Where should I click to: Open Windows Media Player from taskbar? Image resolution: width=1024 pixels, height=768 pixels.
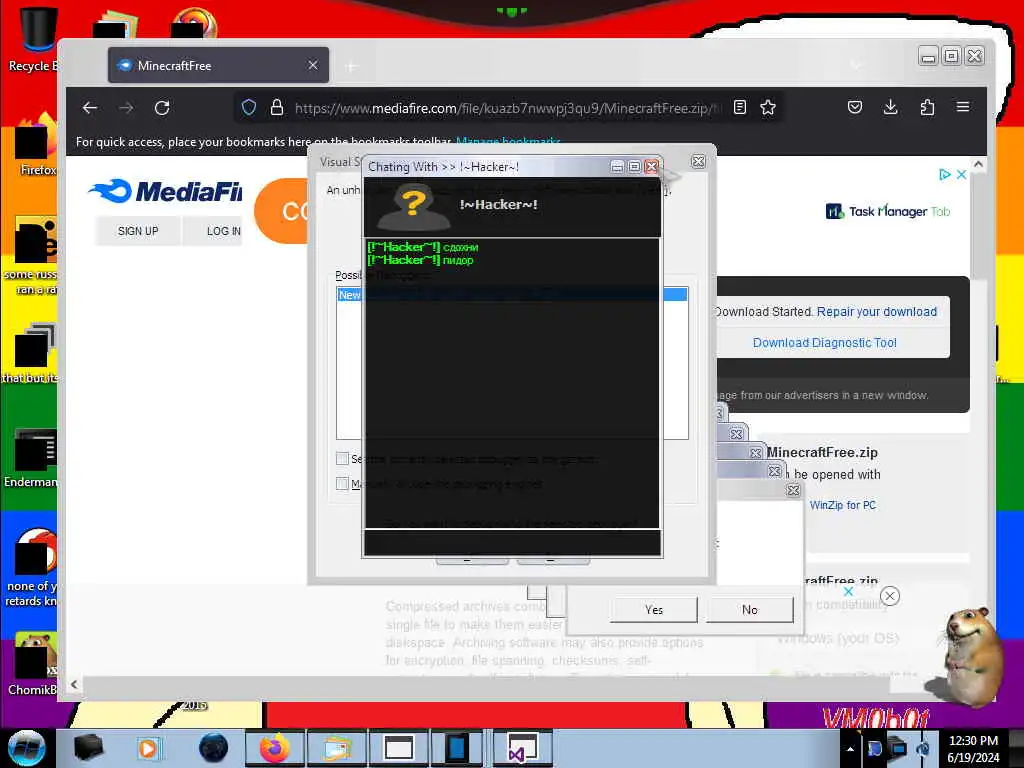coord(148,748)
